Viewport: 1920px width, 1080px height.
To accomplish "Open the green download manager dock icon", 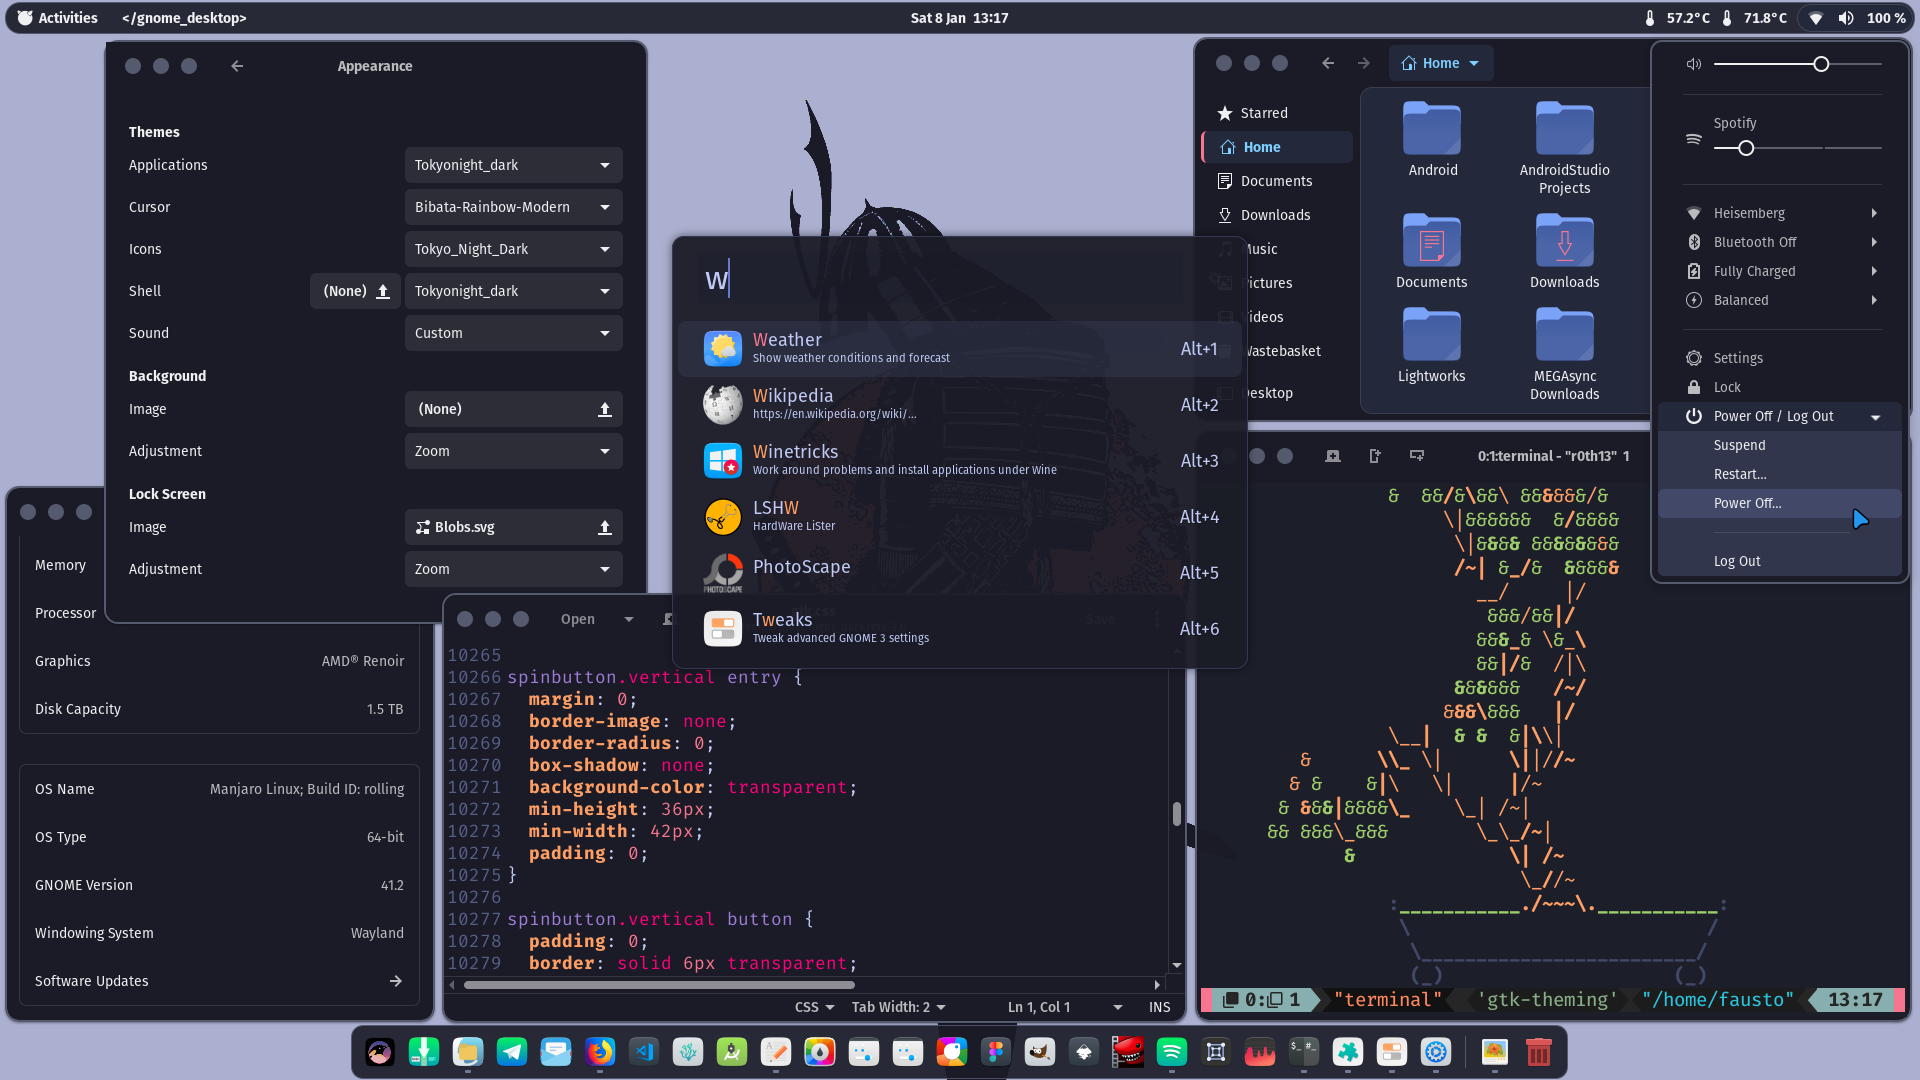I will 424,1052.
